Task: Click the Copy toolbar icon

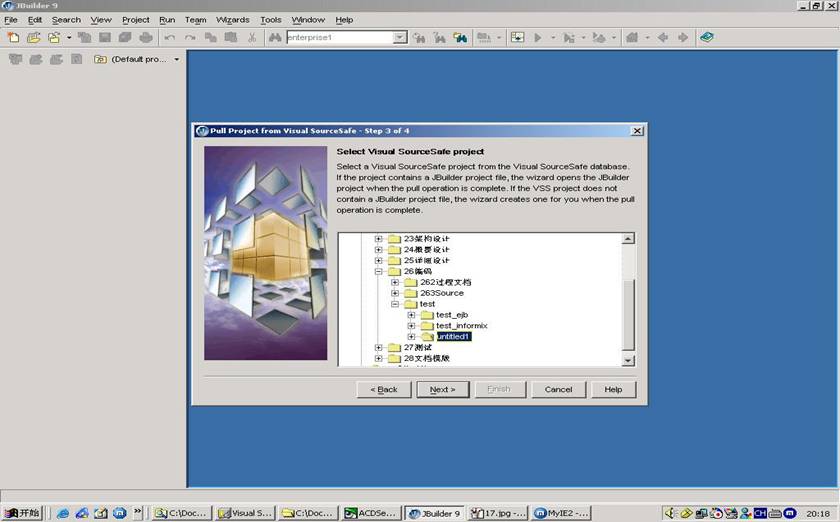Action: point(211,38)
